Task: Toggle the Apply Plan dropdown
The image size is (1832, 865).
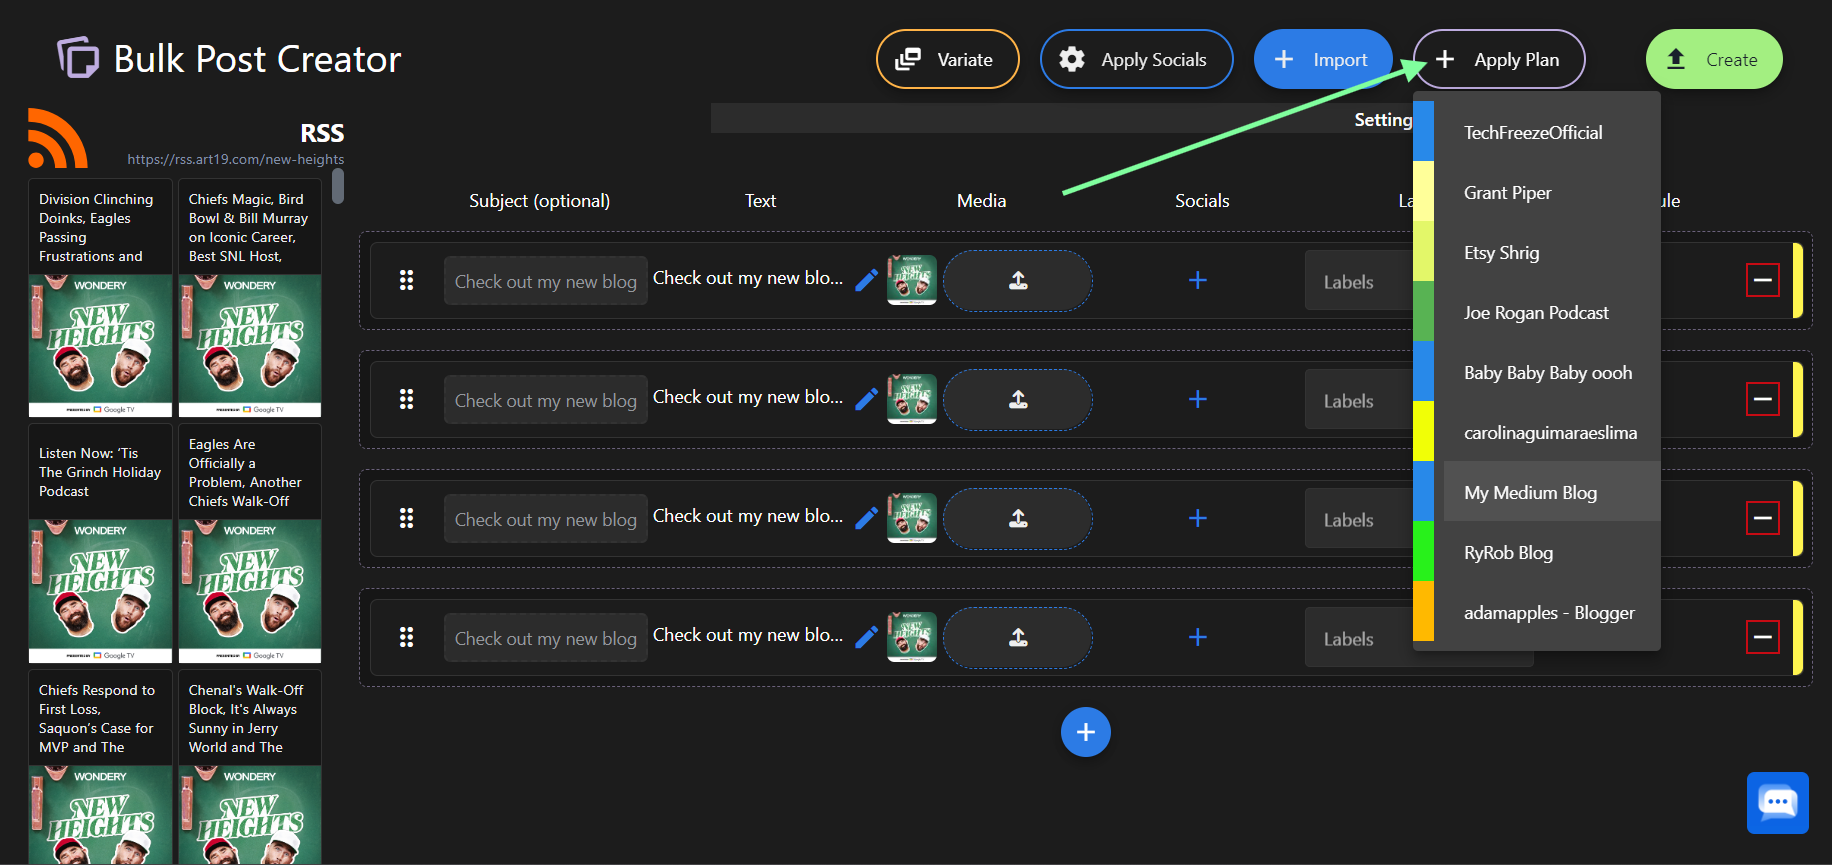Action: pos(1499,59)
